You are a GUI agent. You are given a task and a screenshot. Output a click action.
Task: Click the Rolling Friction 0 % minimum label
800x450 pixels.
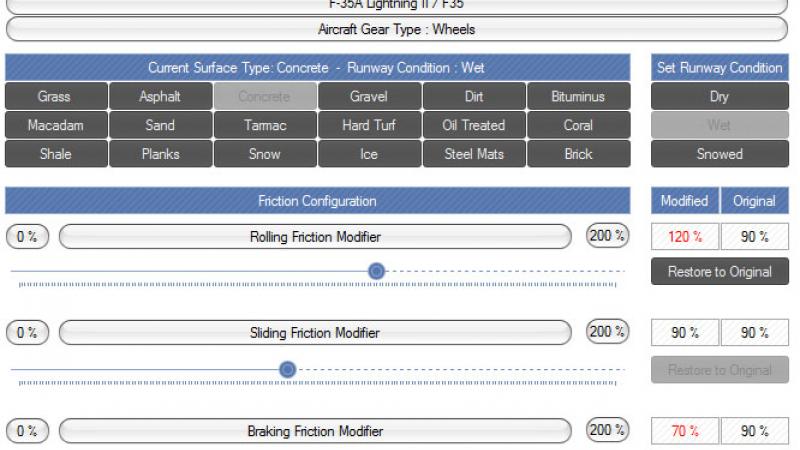[x=28, y=237]
